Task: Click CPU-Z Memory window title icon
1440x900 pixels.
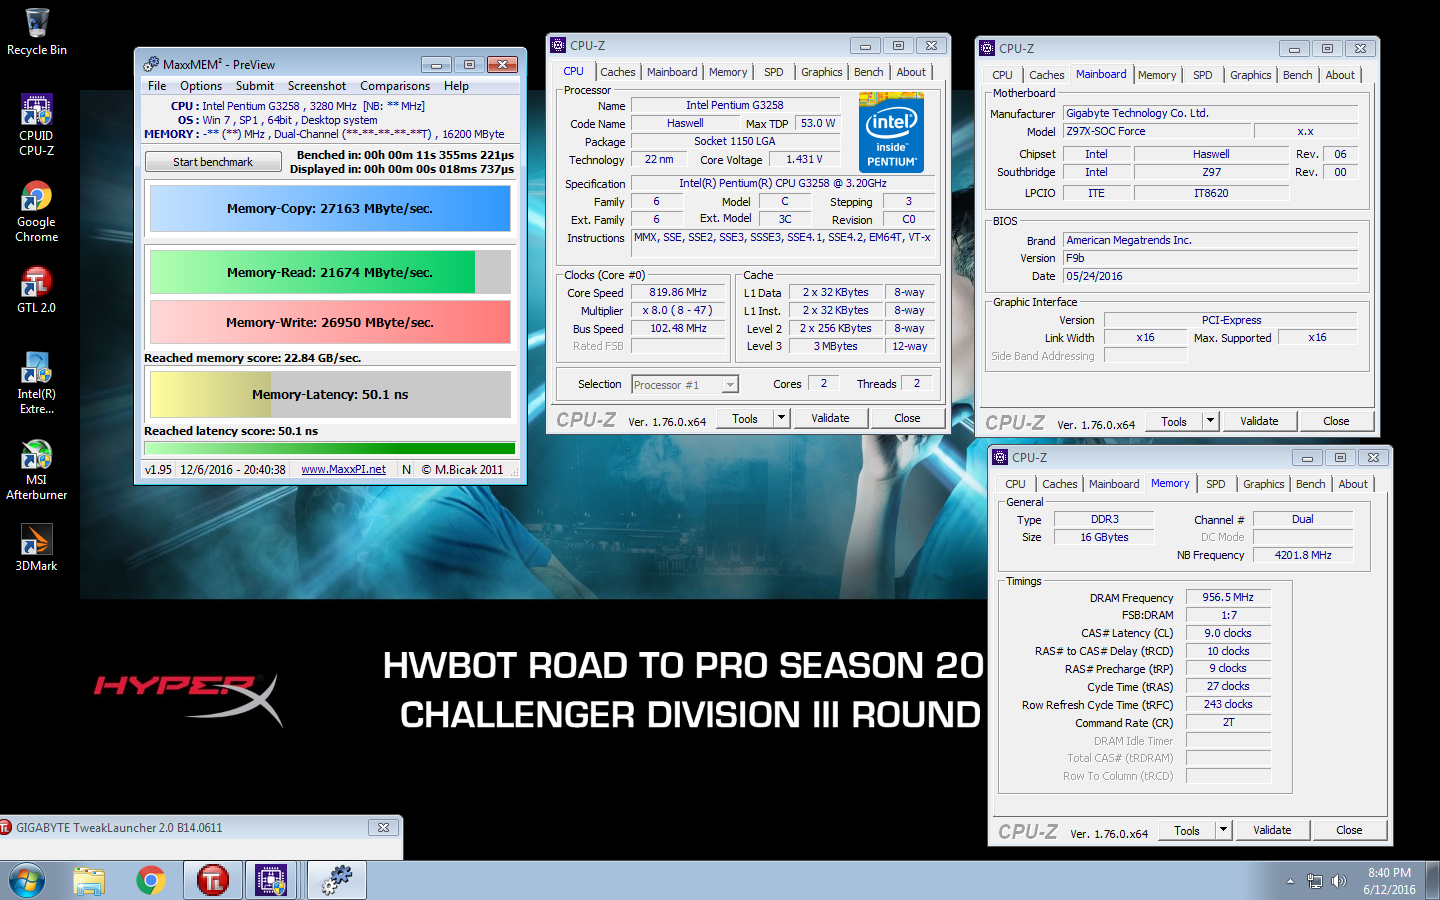Action: click(x=1000, y=457)
